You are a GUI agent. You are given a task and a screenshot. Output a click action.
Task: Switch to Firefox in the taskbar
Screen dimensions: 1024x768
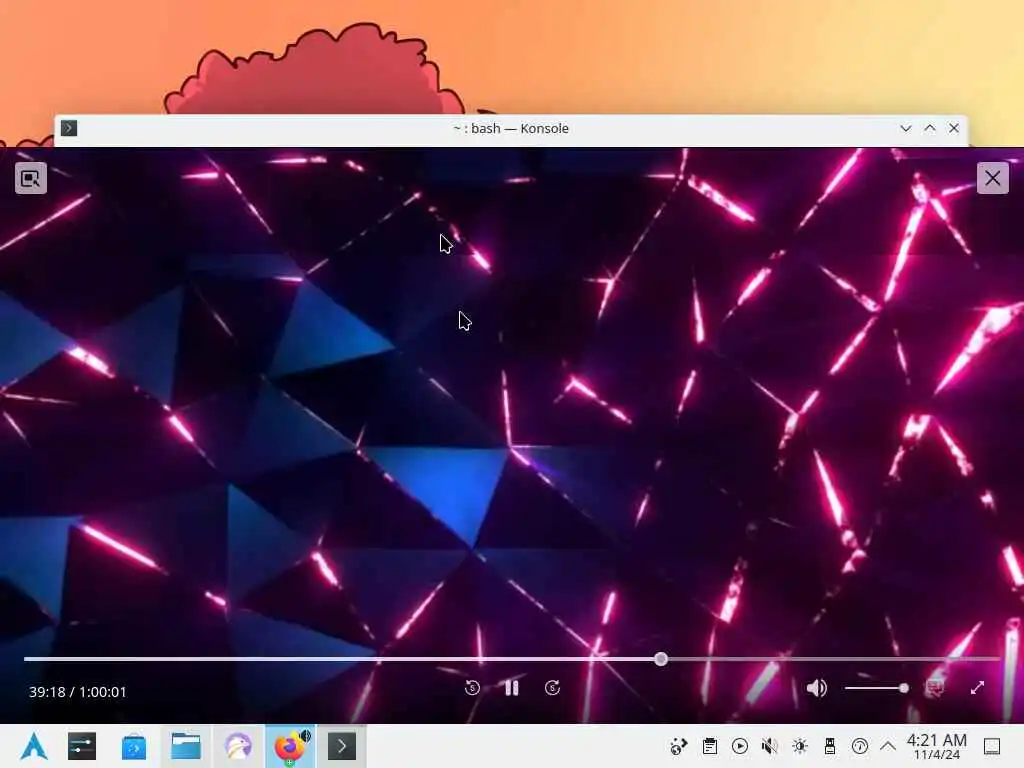click(x=290, y=746)
